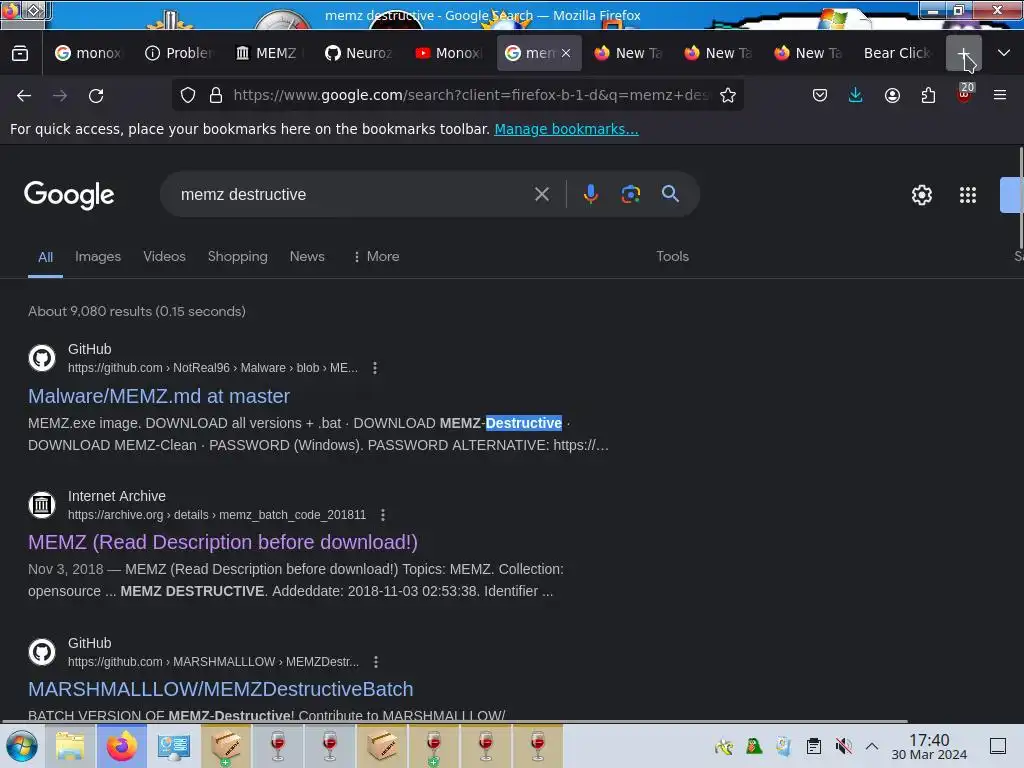Open Malware/MEMZ.md at master result
The width and height of the screenshot is (1024, 768).
pos(159,396)
